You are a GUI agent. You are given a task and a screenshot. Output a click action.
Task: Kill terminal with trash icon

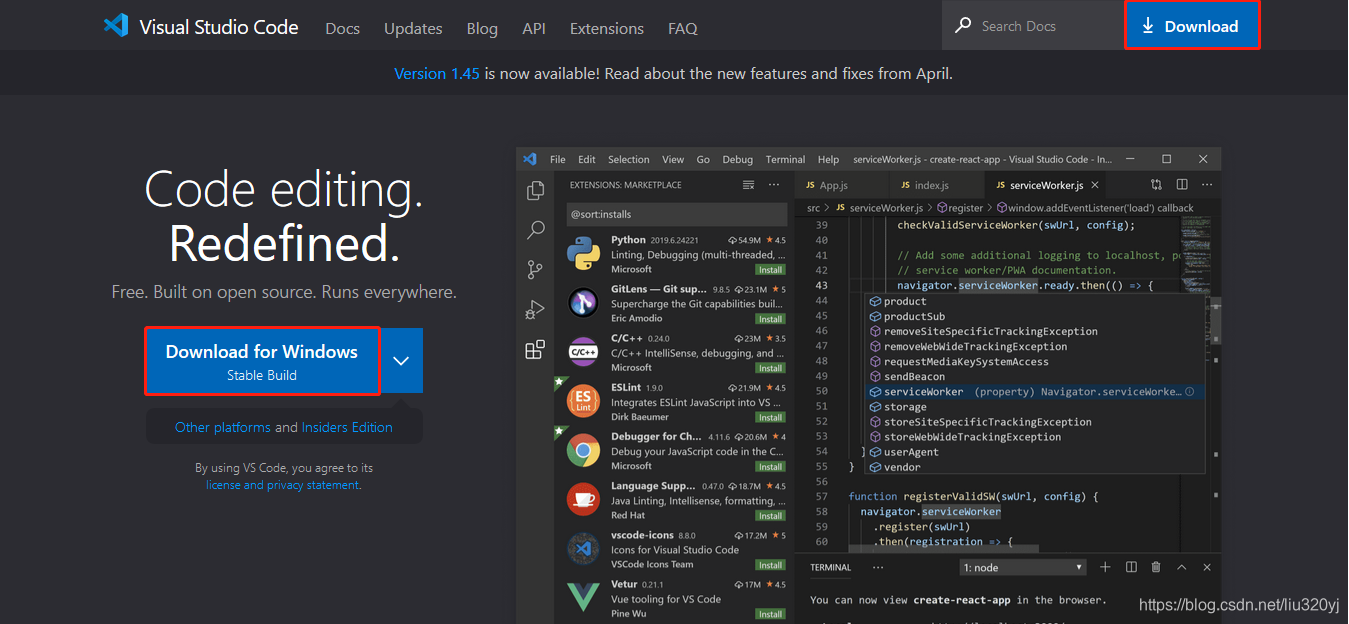1156,567
